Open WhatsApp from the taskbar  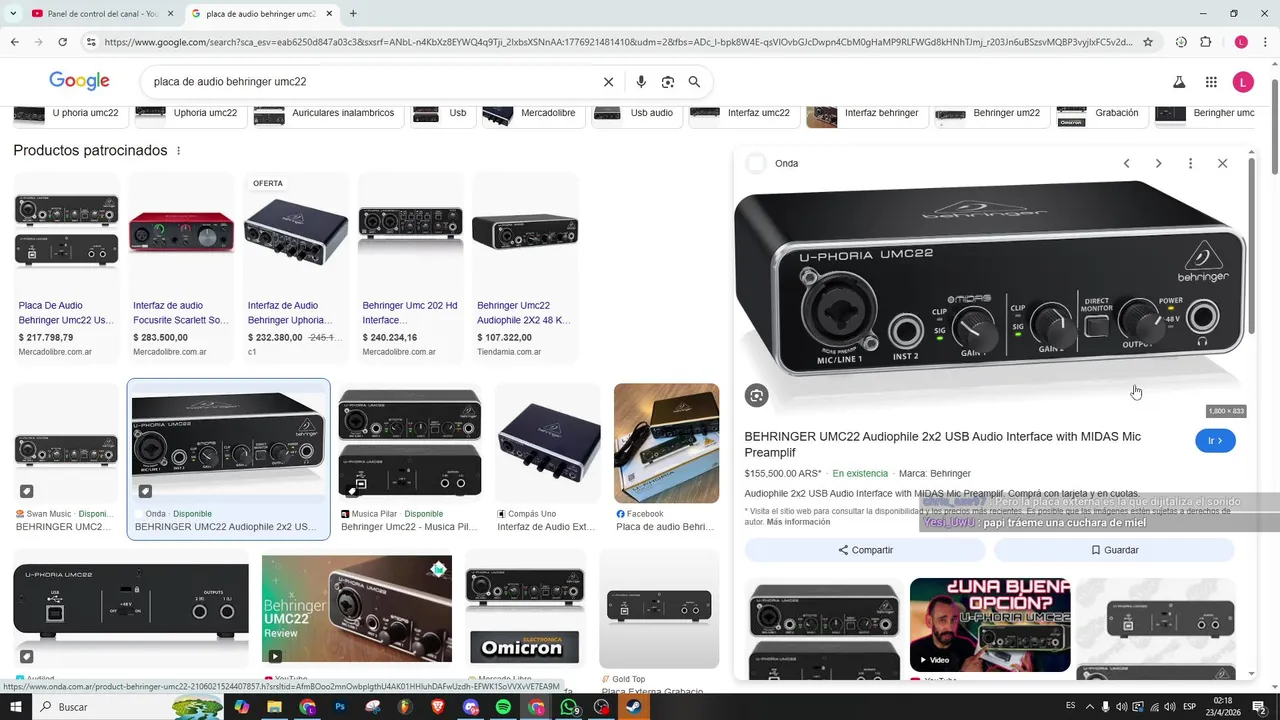pos(569,707)
